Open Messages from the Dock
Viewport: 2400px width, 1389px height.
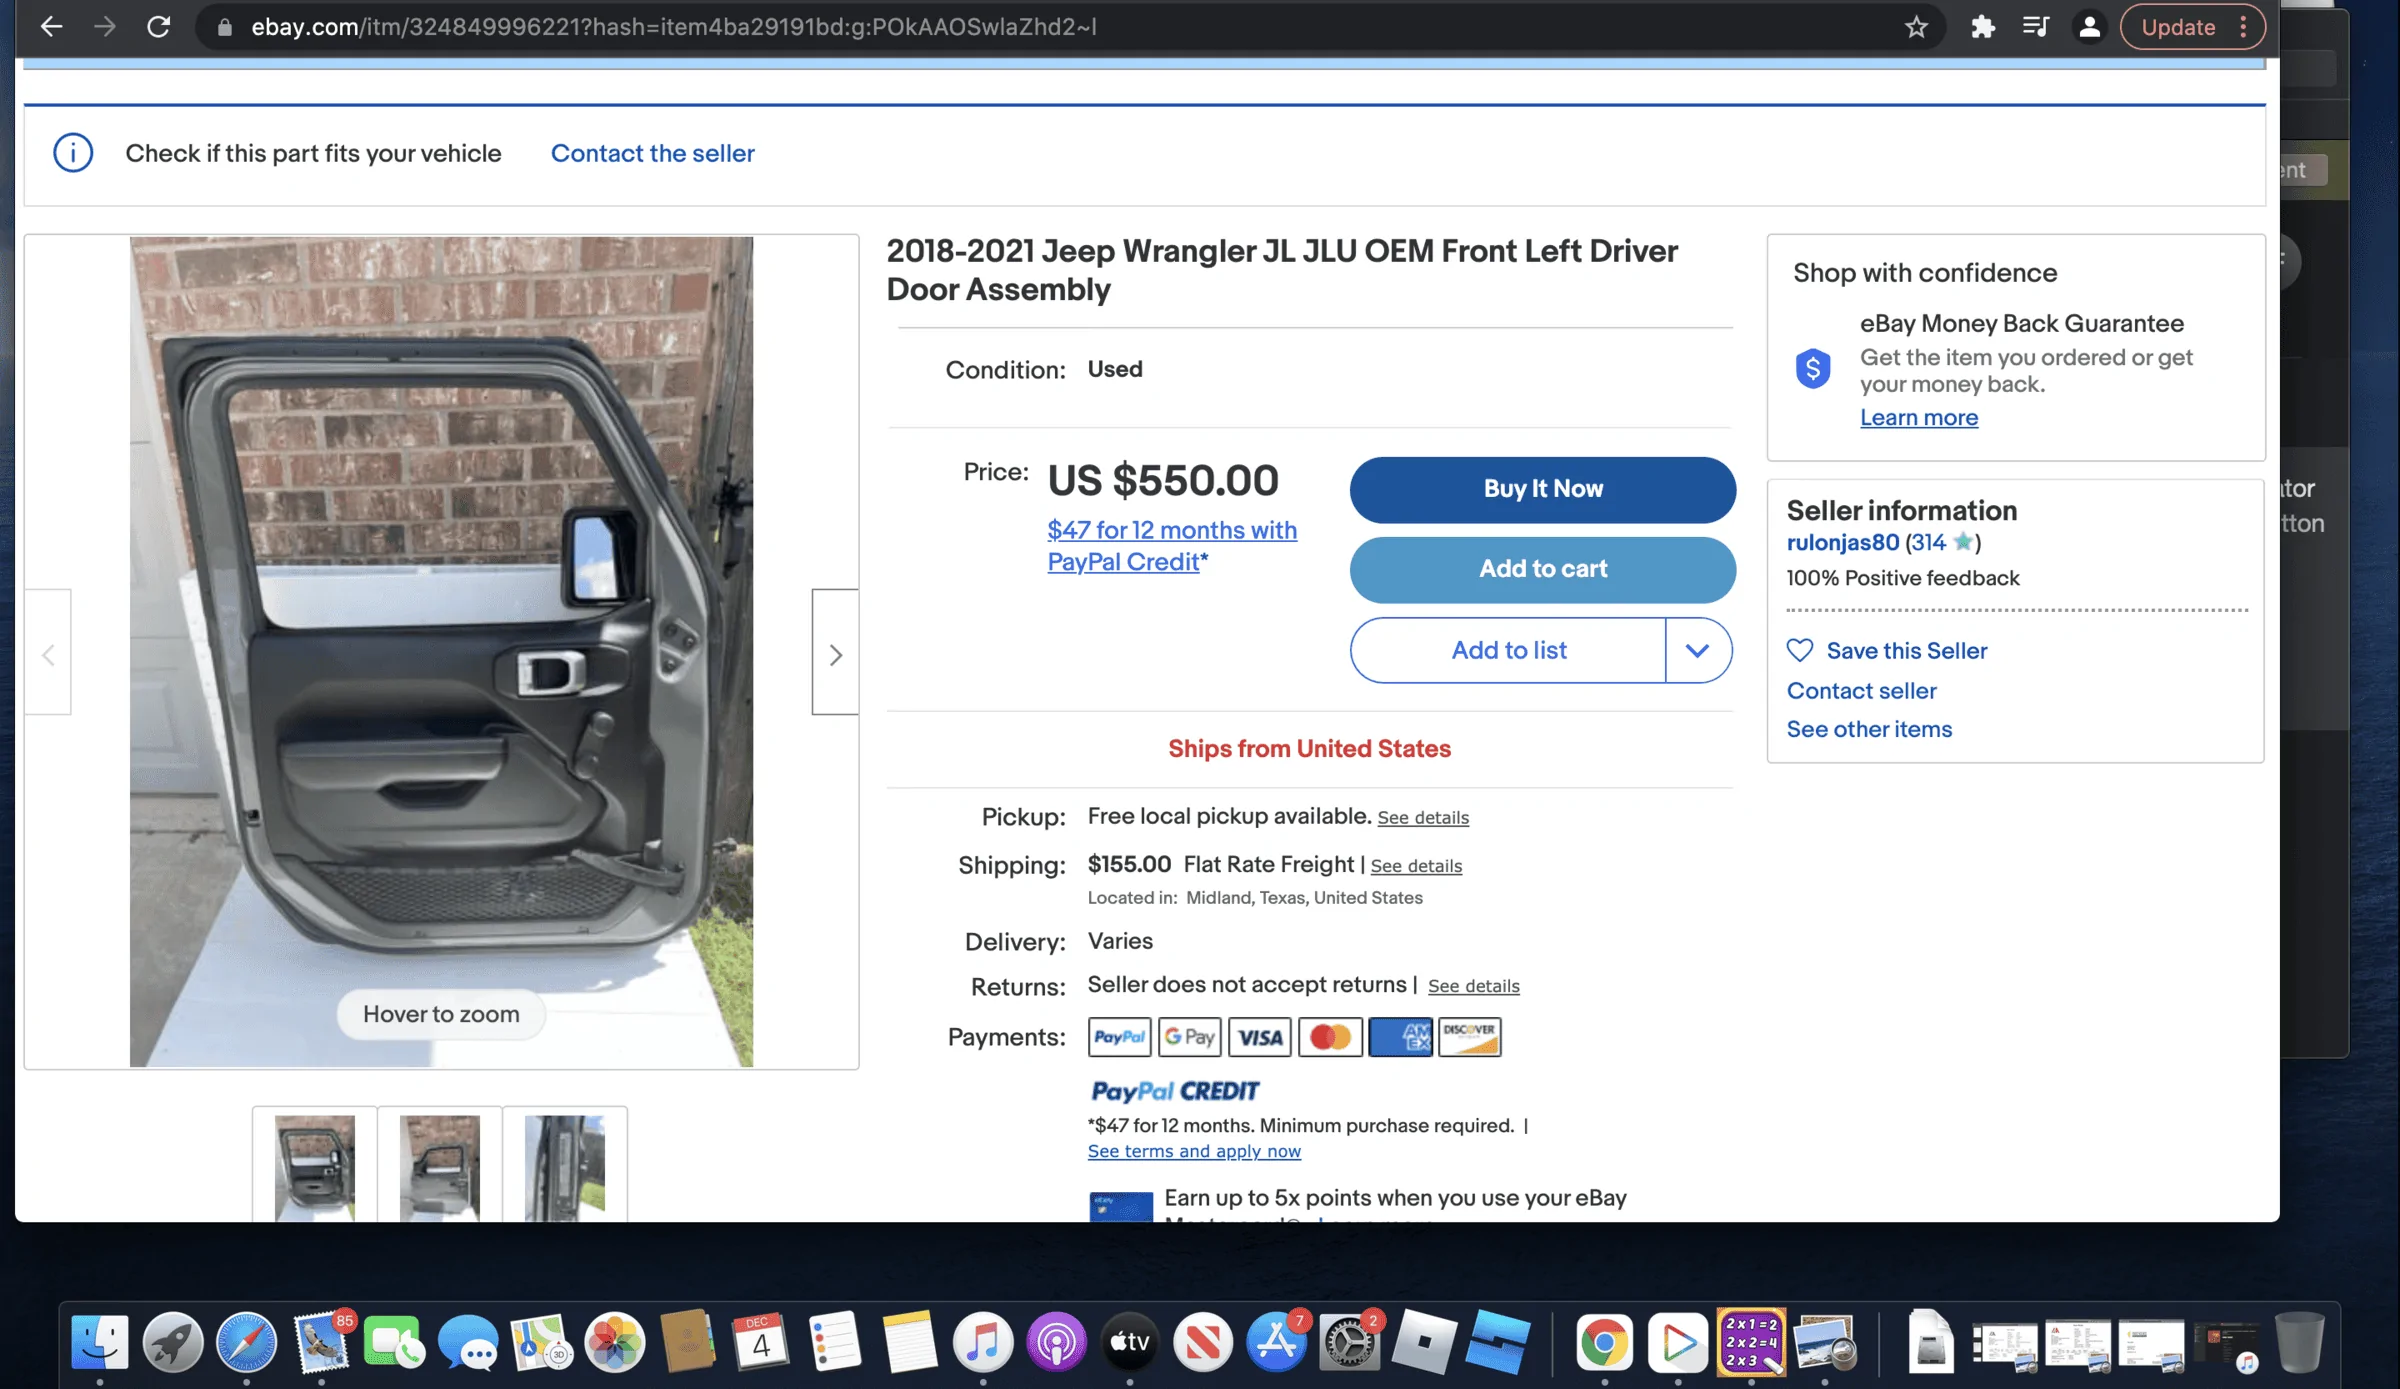(468, 1342)
